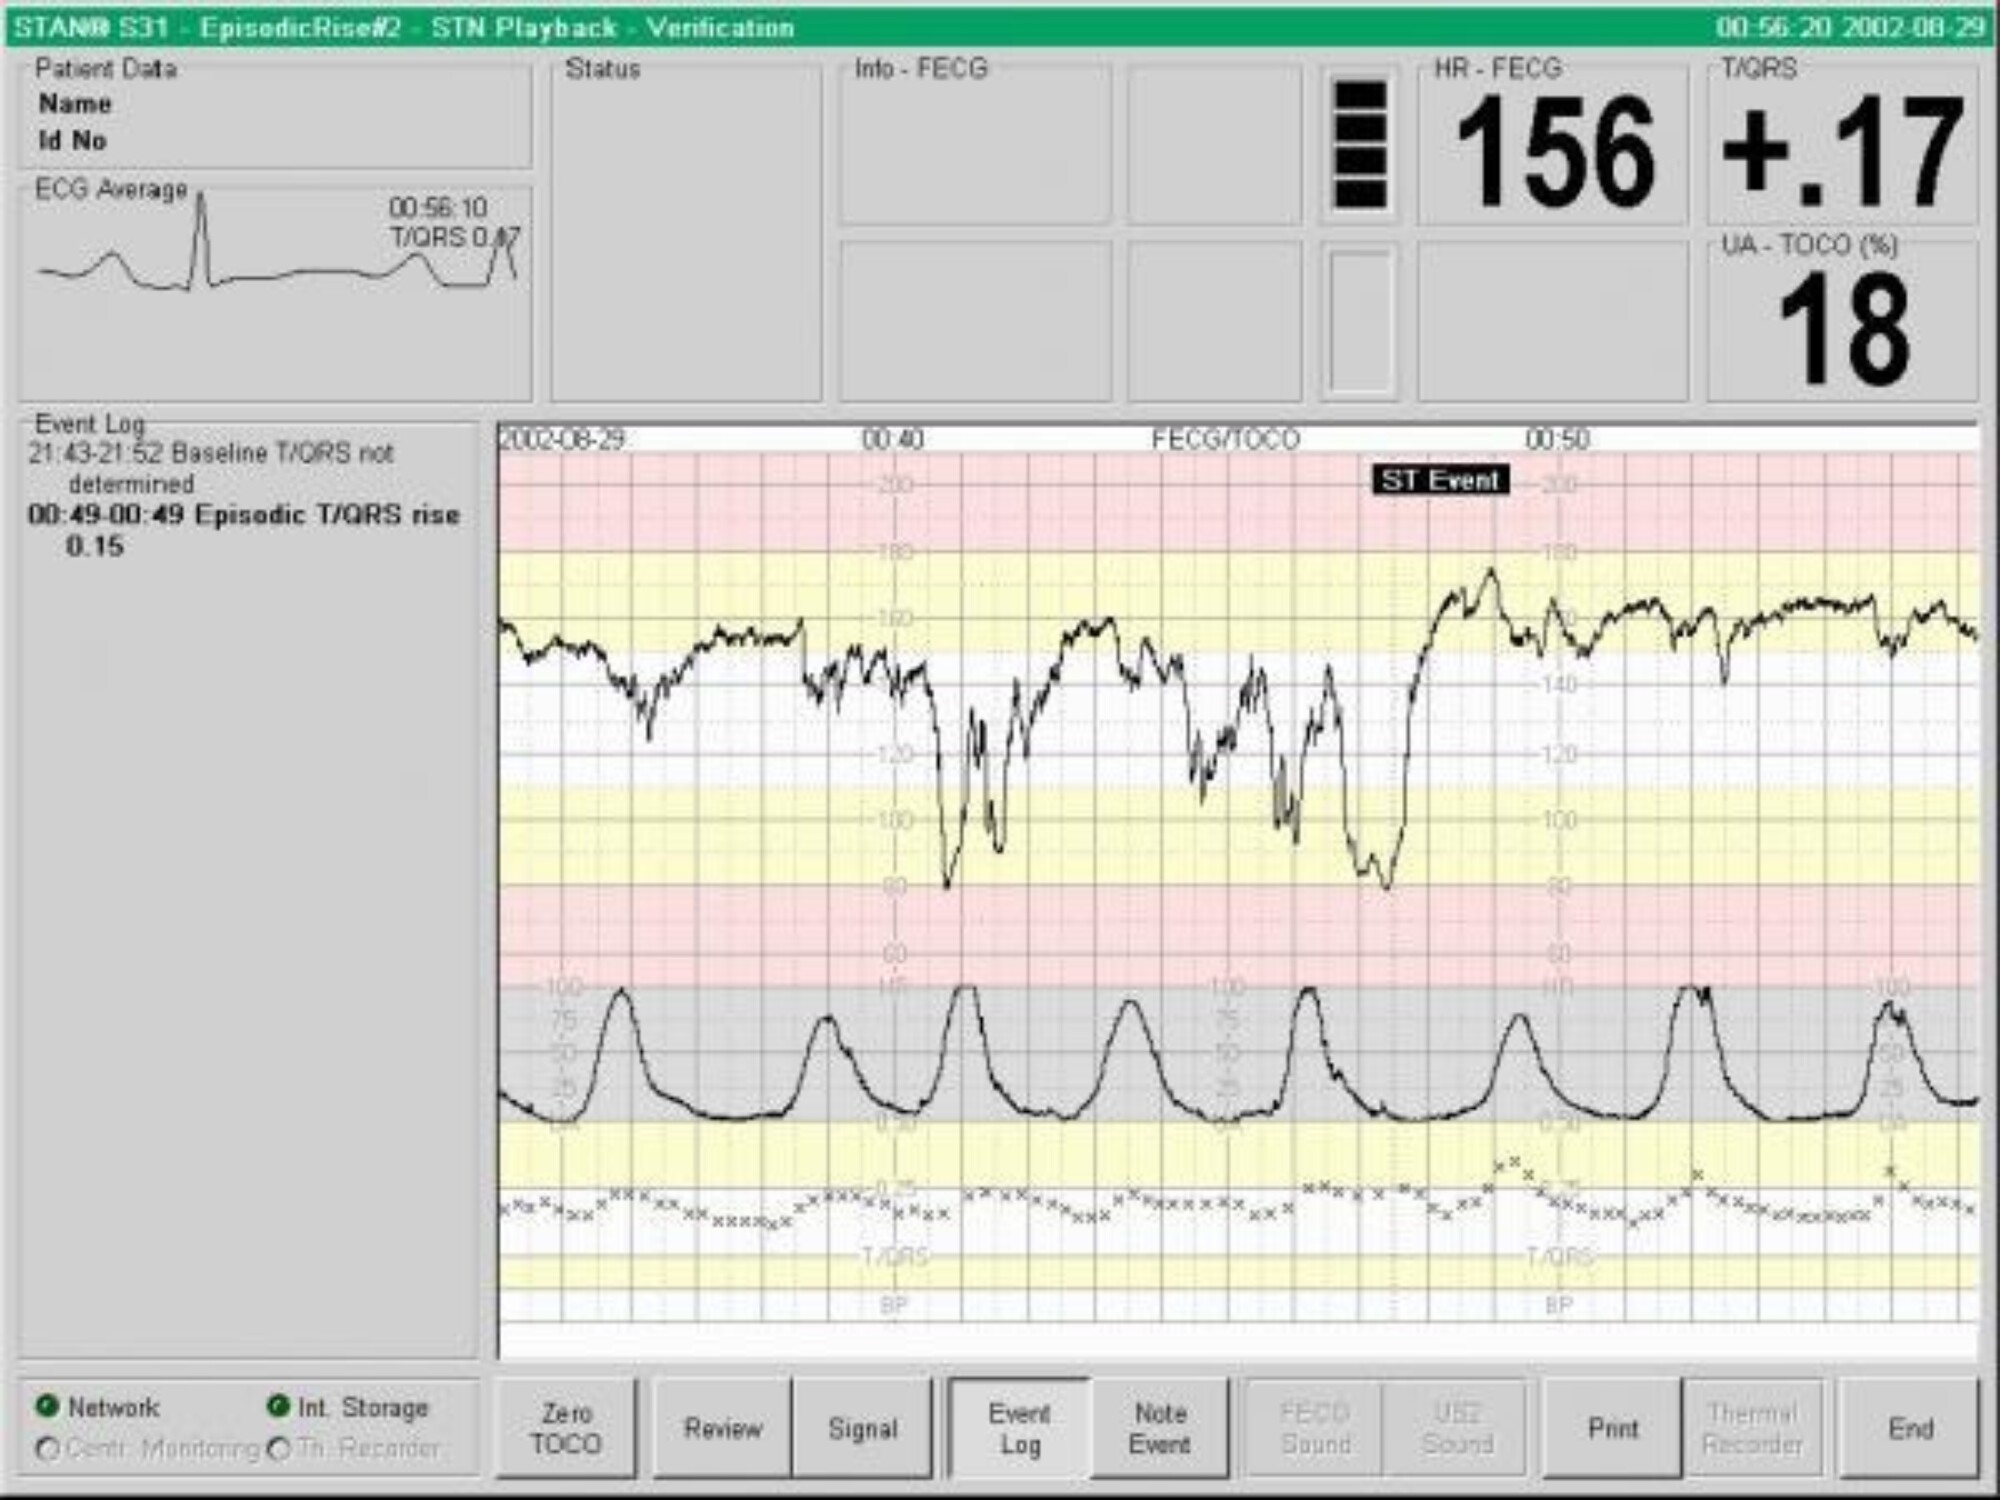End the playback session
2000x1500 pixels.
coord(1909,1428)
